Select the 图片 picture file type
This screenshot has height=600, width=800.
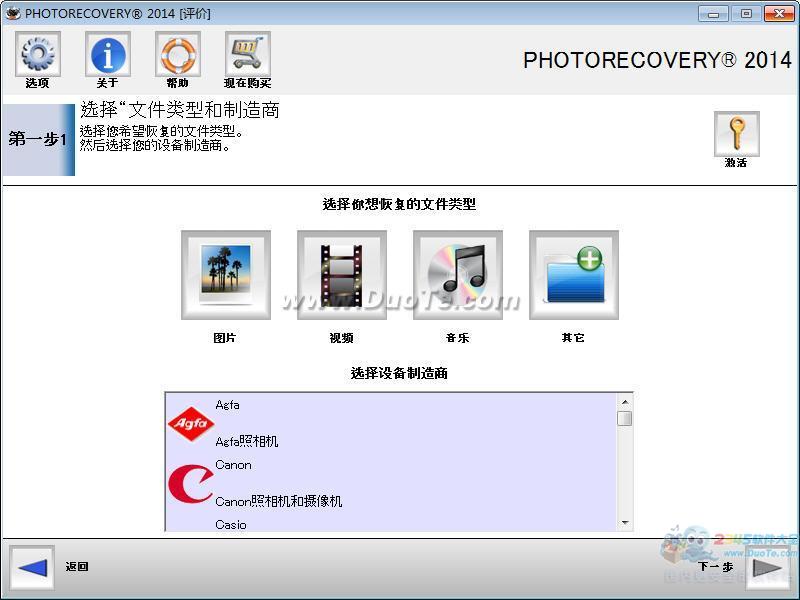(x=226, y=275)
